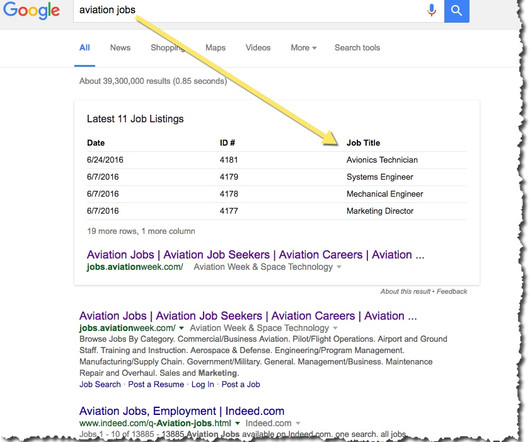Click the Google logo
Screen dimensions: 530x442
[31, 10]
